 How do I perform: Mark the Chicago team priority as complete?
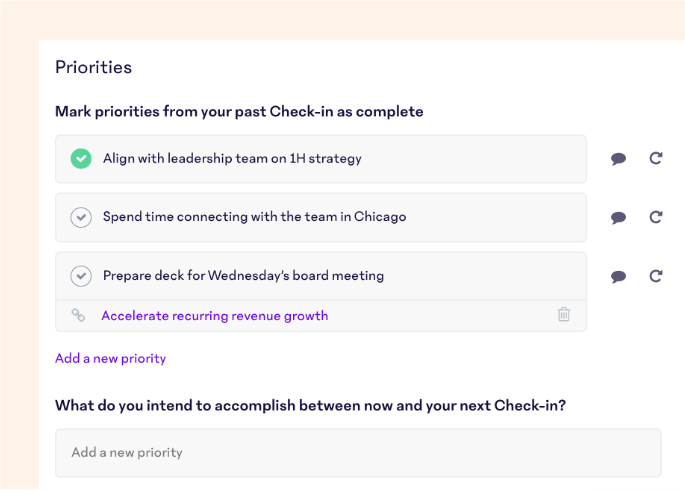tap(81, 217)
